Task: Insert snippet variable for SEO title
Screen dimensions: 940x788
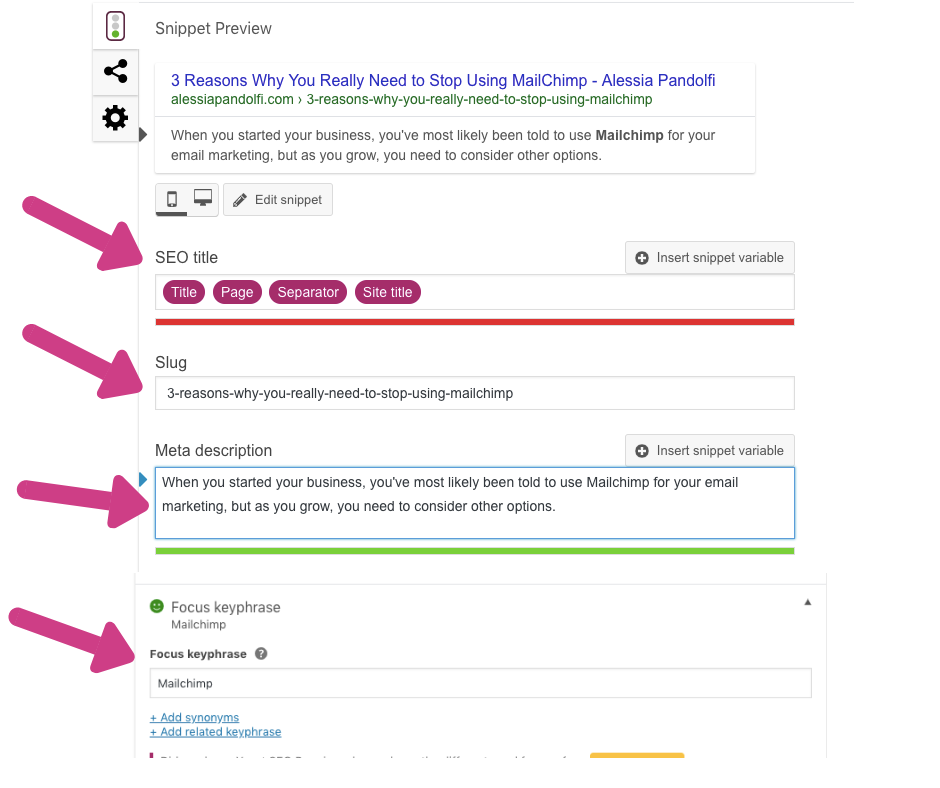Action: tap(710, 258)
